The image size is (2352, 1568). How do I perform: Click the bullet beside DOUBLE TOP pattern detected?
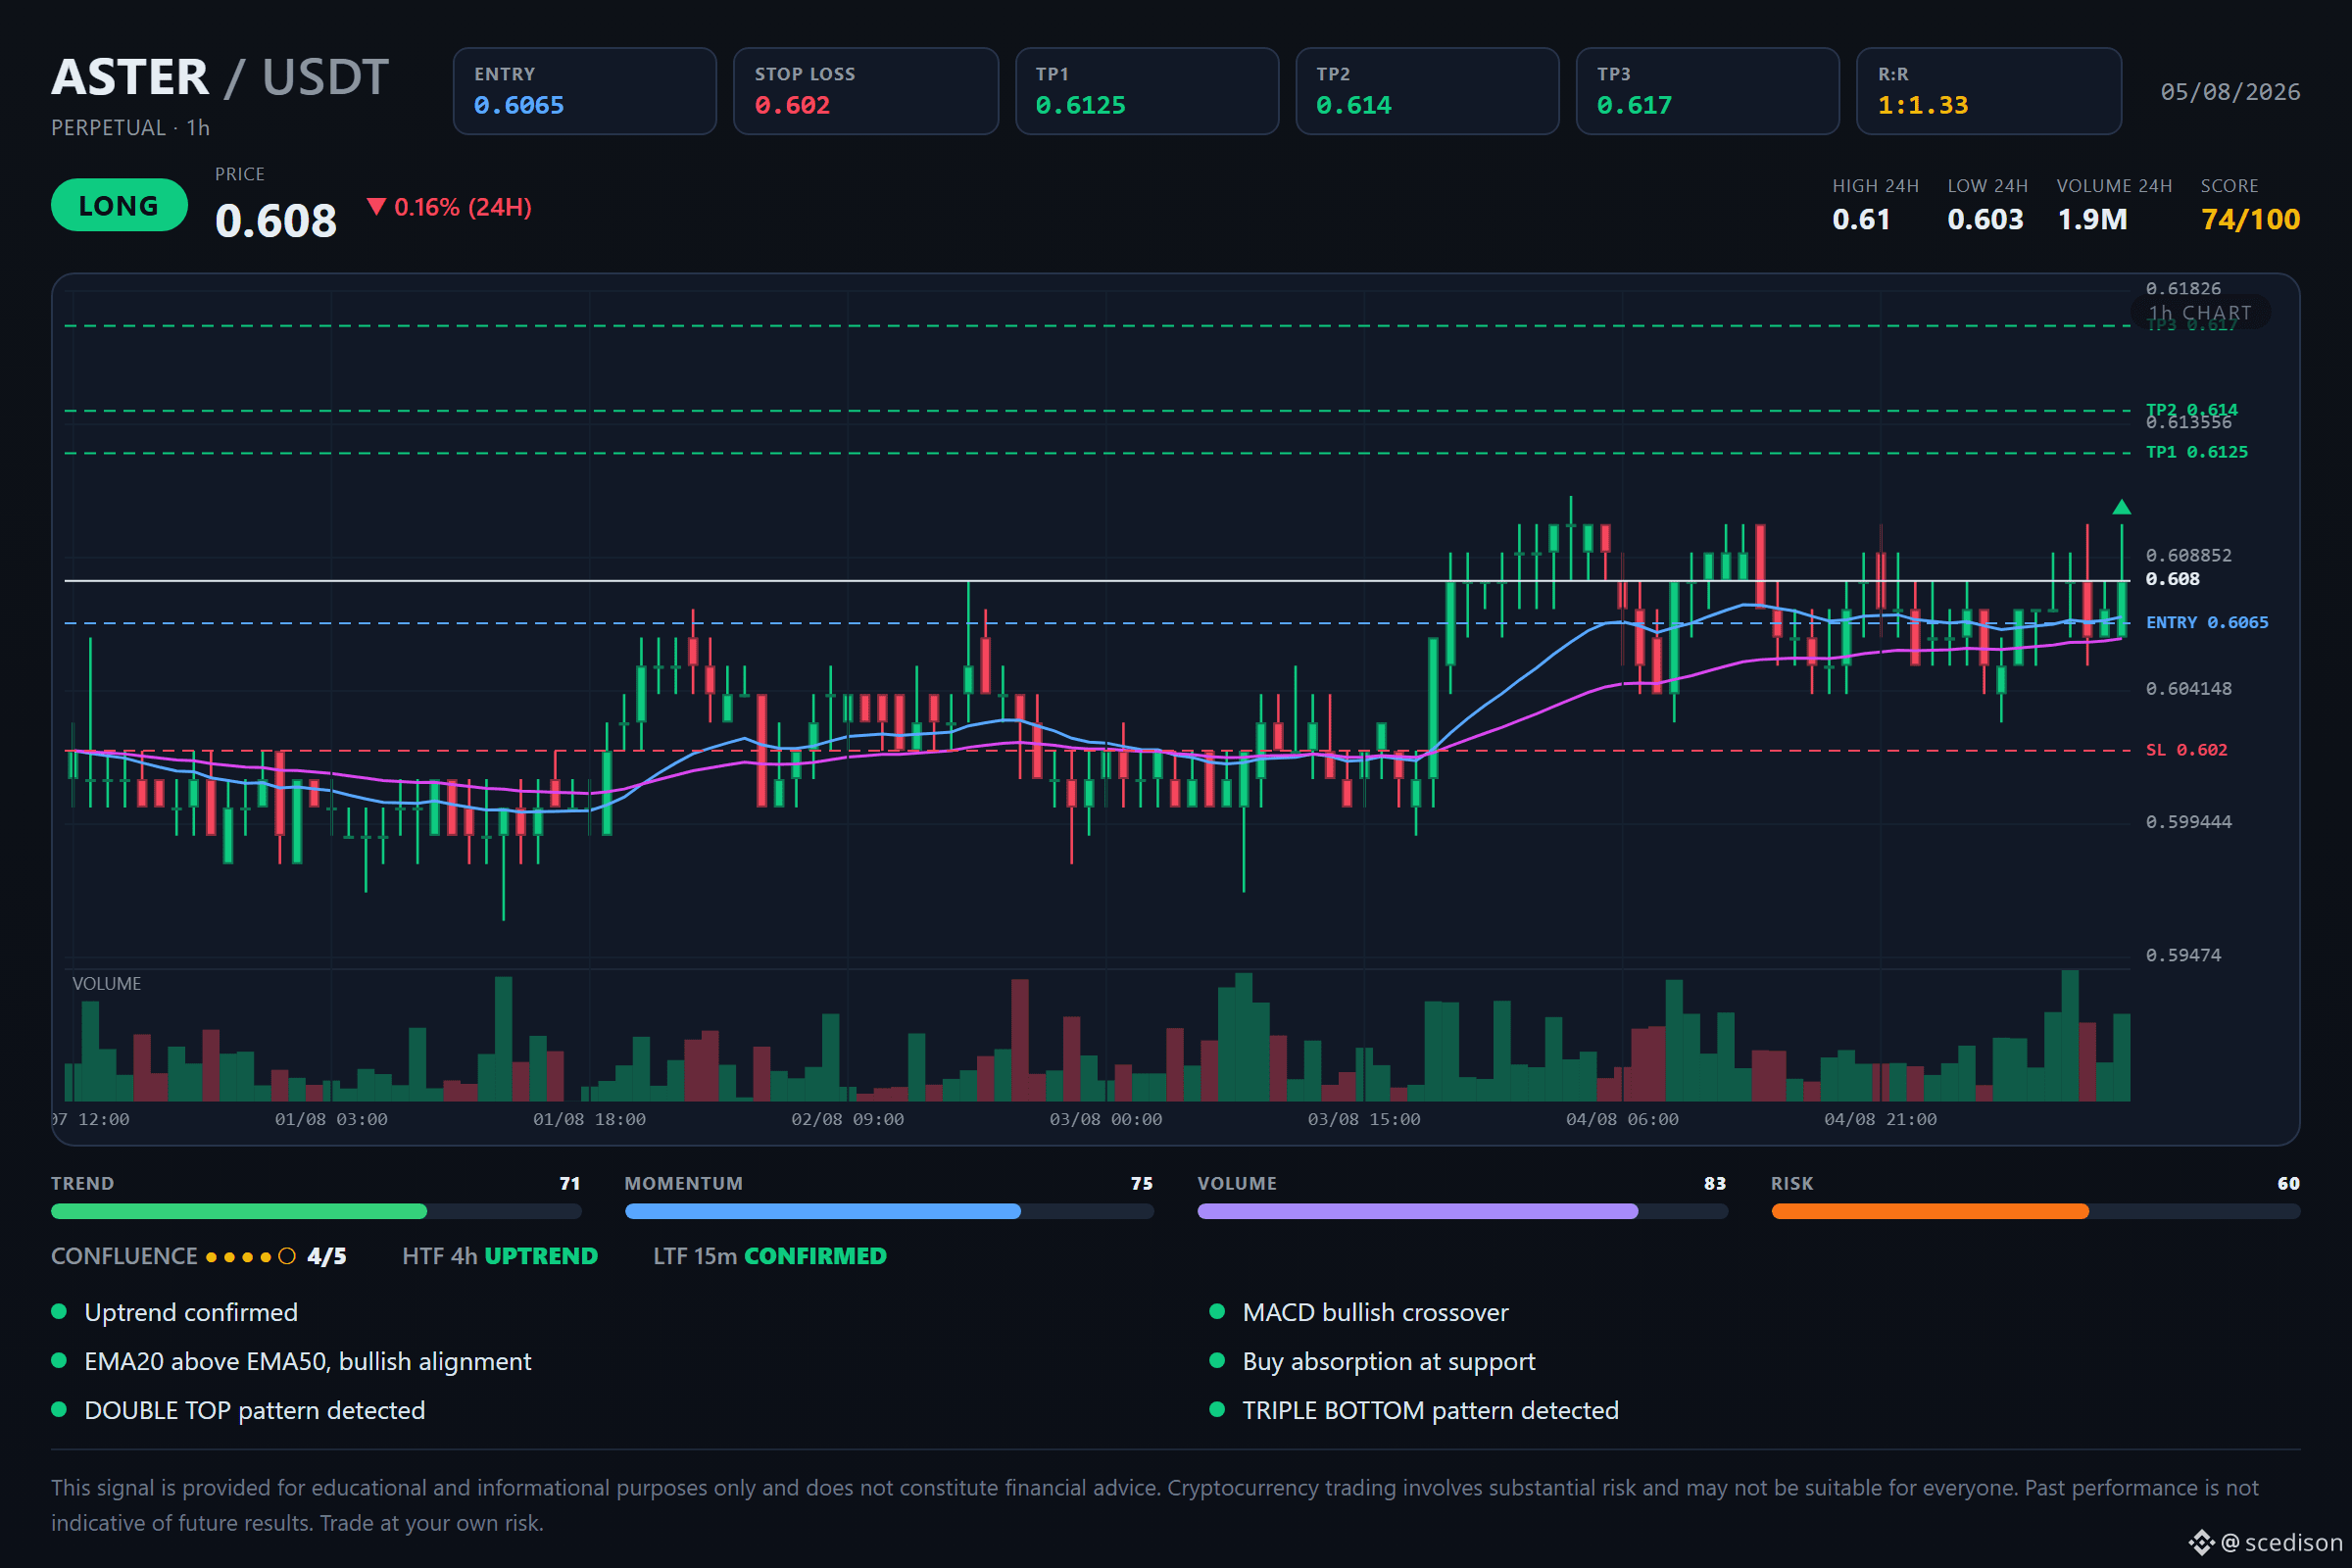coord(59,1409)
